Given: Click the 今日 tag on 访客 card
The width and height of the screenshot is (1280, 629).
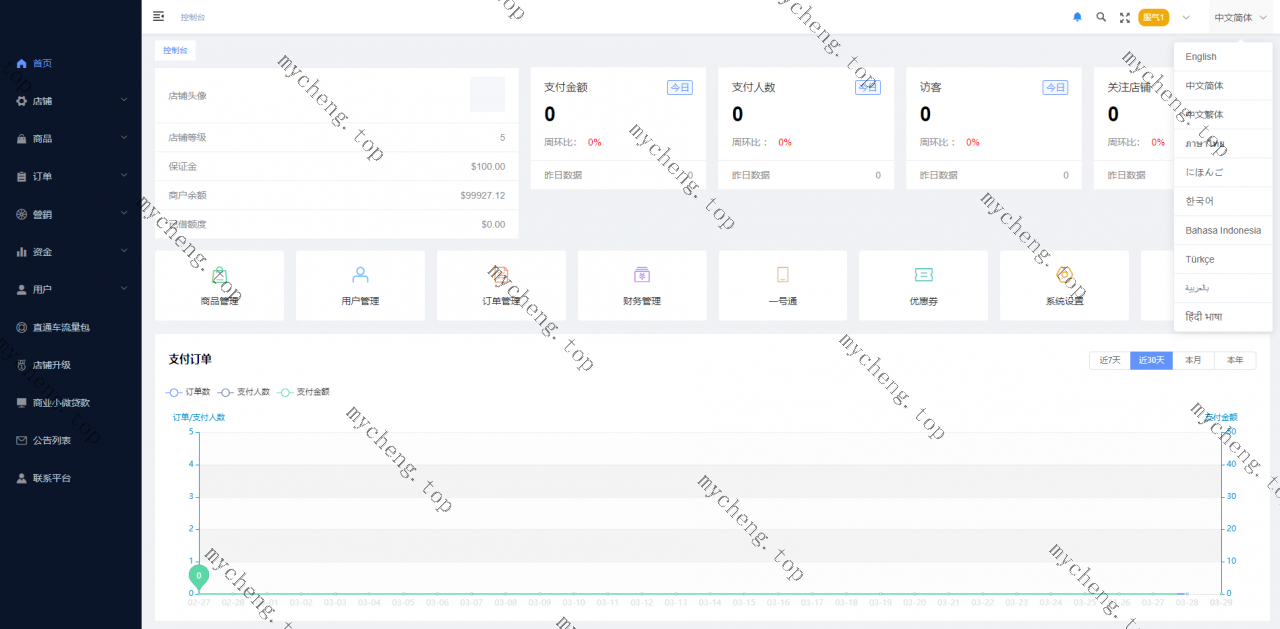Looking at the screenshot, I should pyautogui.click(x=1055, y=88).
